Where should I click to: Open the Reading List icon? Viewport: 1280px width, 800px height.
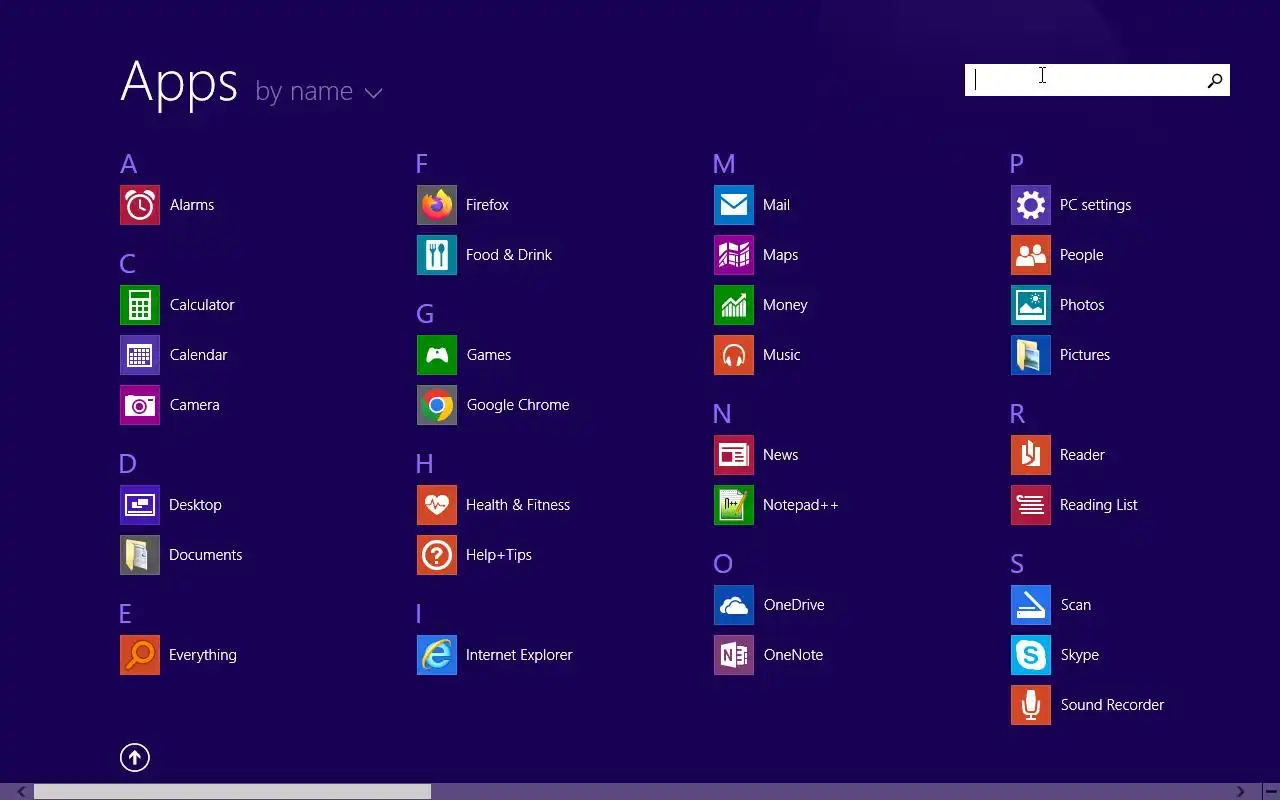pyautogui.click(x=1031, y=505)
